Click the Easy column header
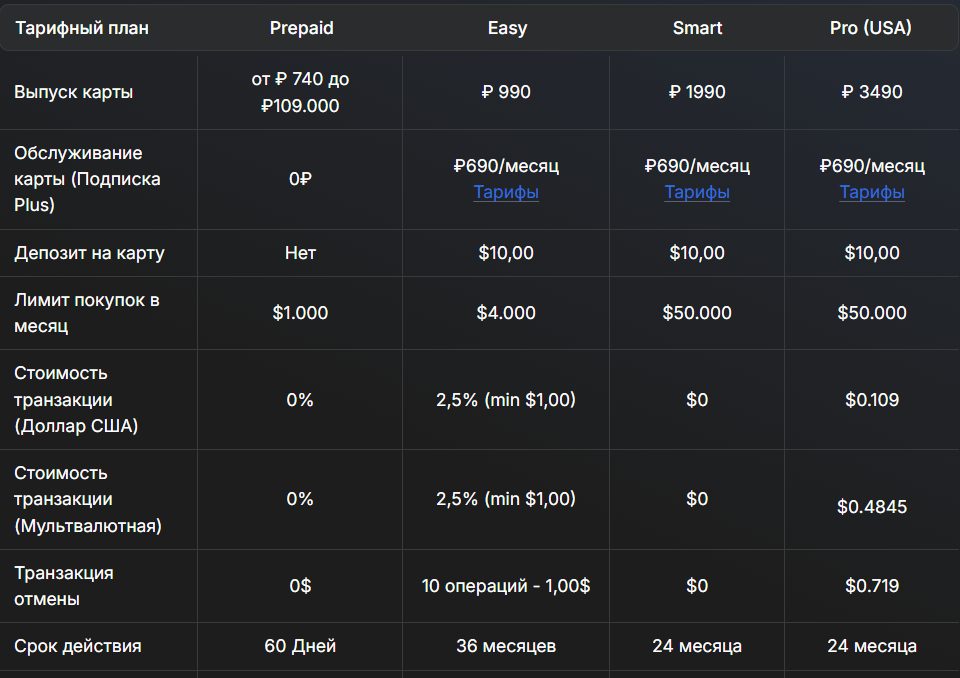This screenshot has height=678, width=960. pos(507,28)
